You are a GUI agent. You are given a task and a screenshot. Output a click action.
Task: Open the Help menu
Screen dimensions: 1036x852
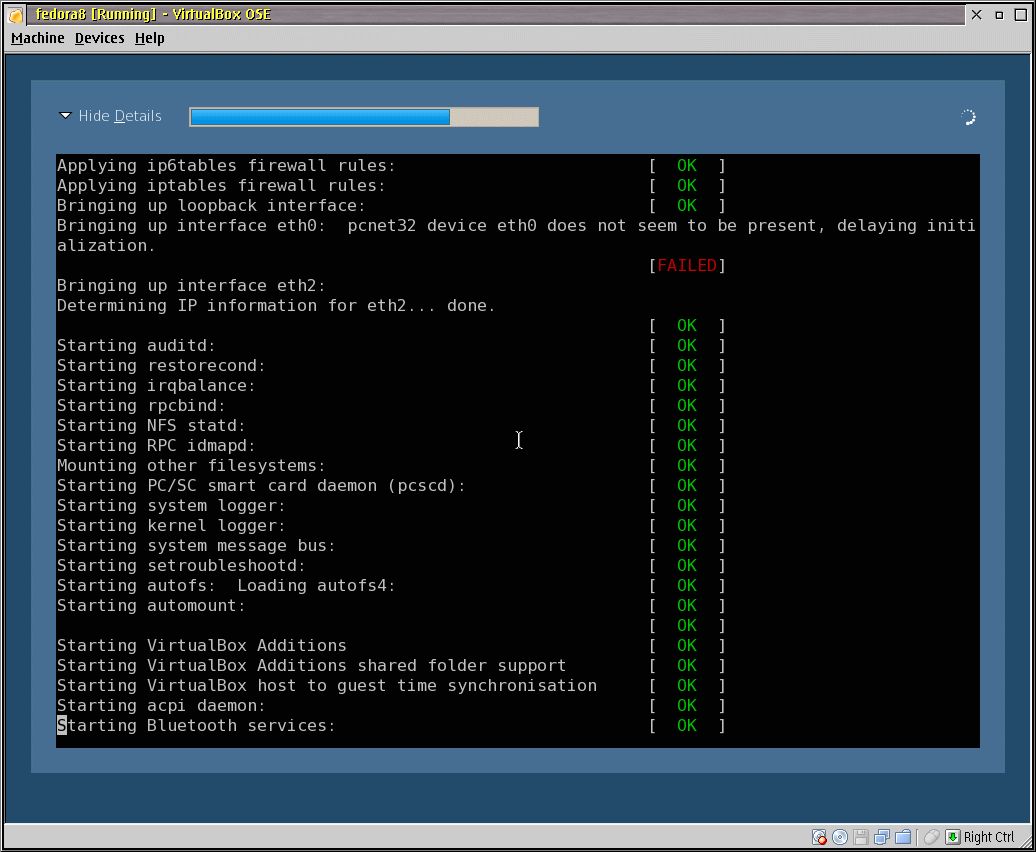149,38
